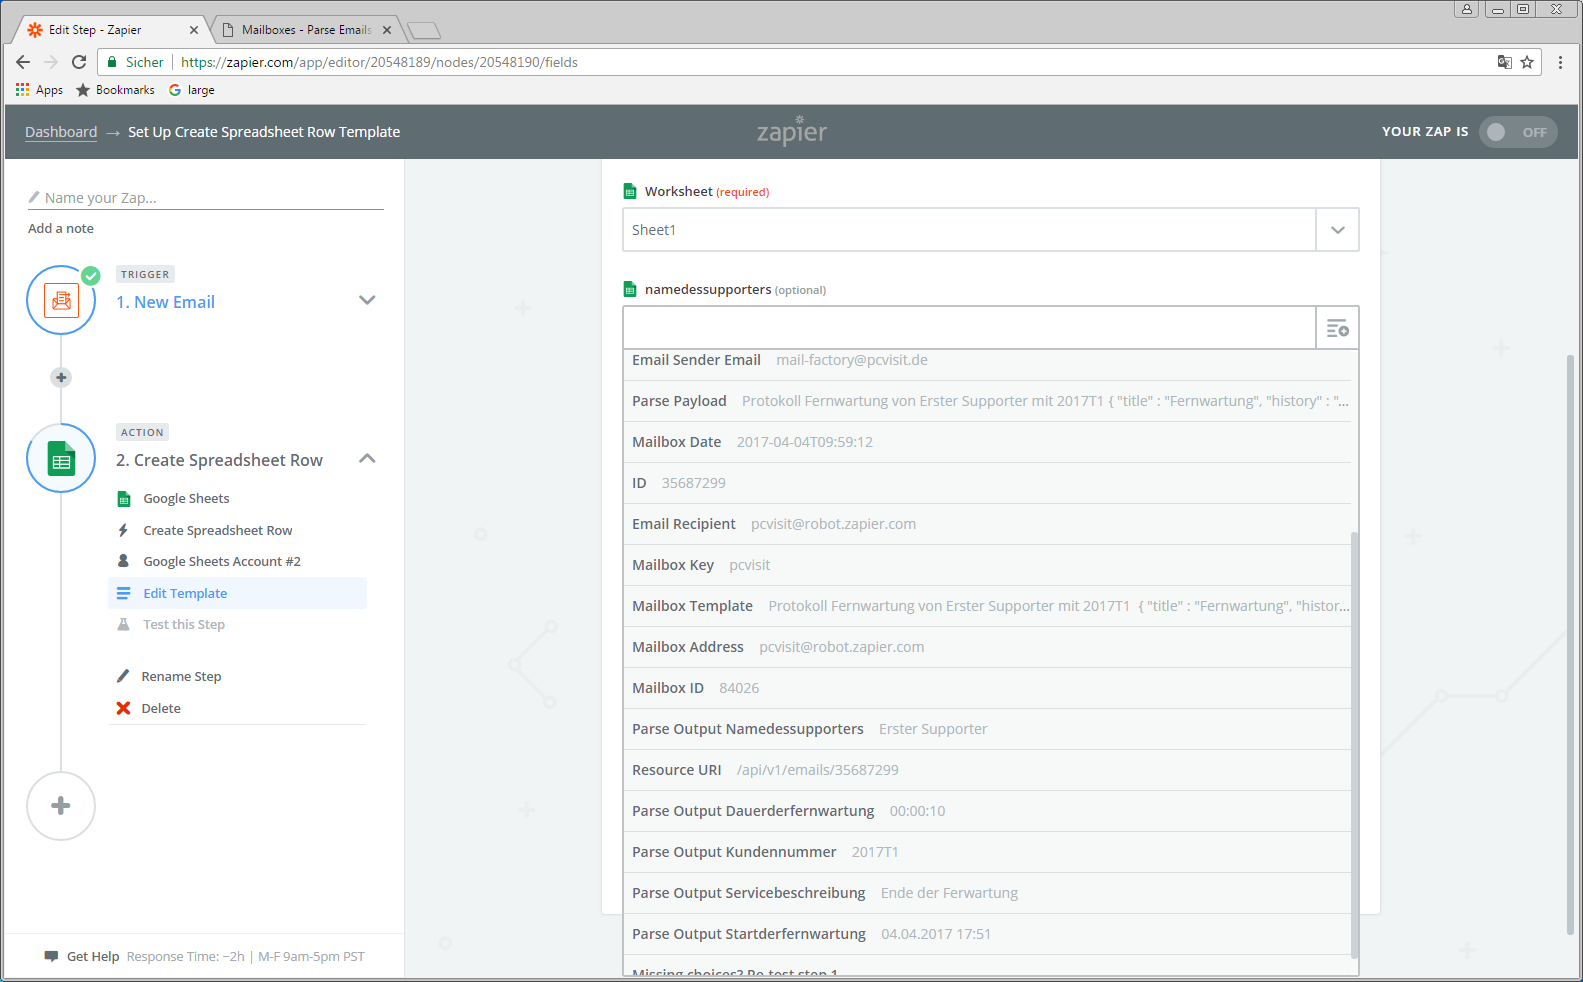Screen dimensions: 1583x982
Task: Click the pencil Rename Step icon
Action: tap(123, 676)
